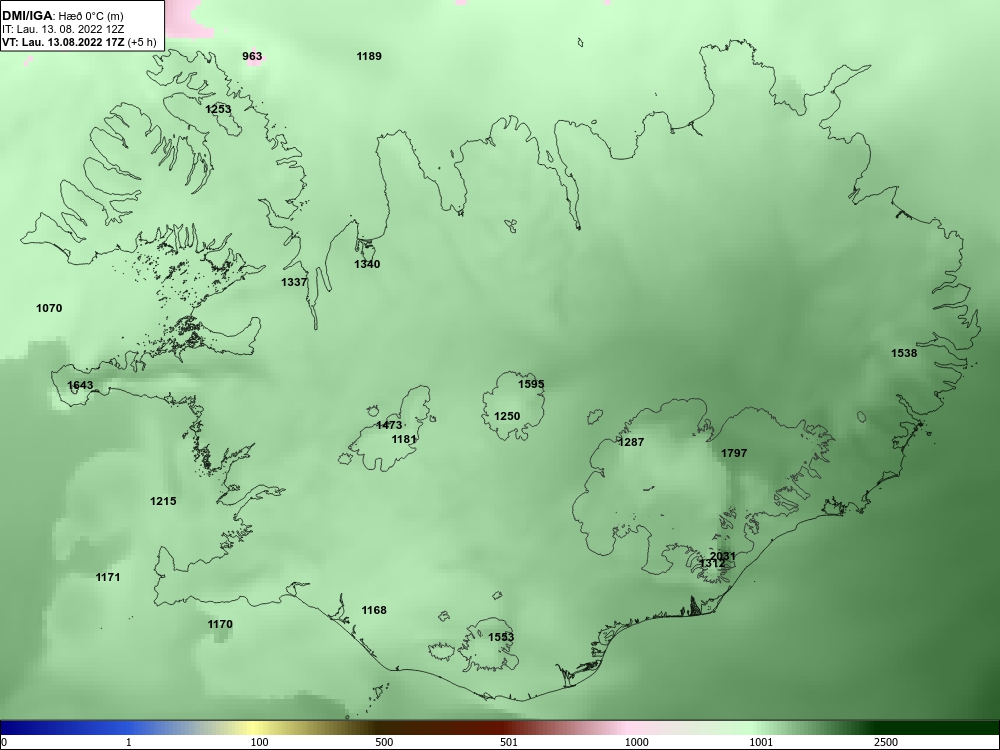Viewport: 1000px width, 750px height.
Task: Select the 'IT: Lau. 13. 08. 2022 12Z' line
Action: pos(62,29)
